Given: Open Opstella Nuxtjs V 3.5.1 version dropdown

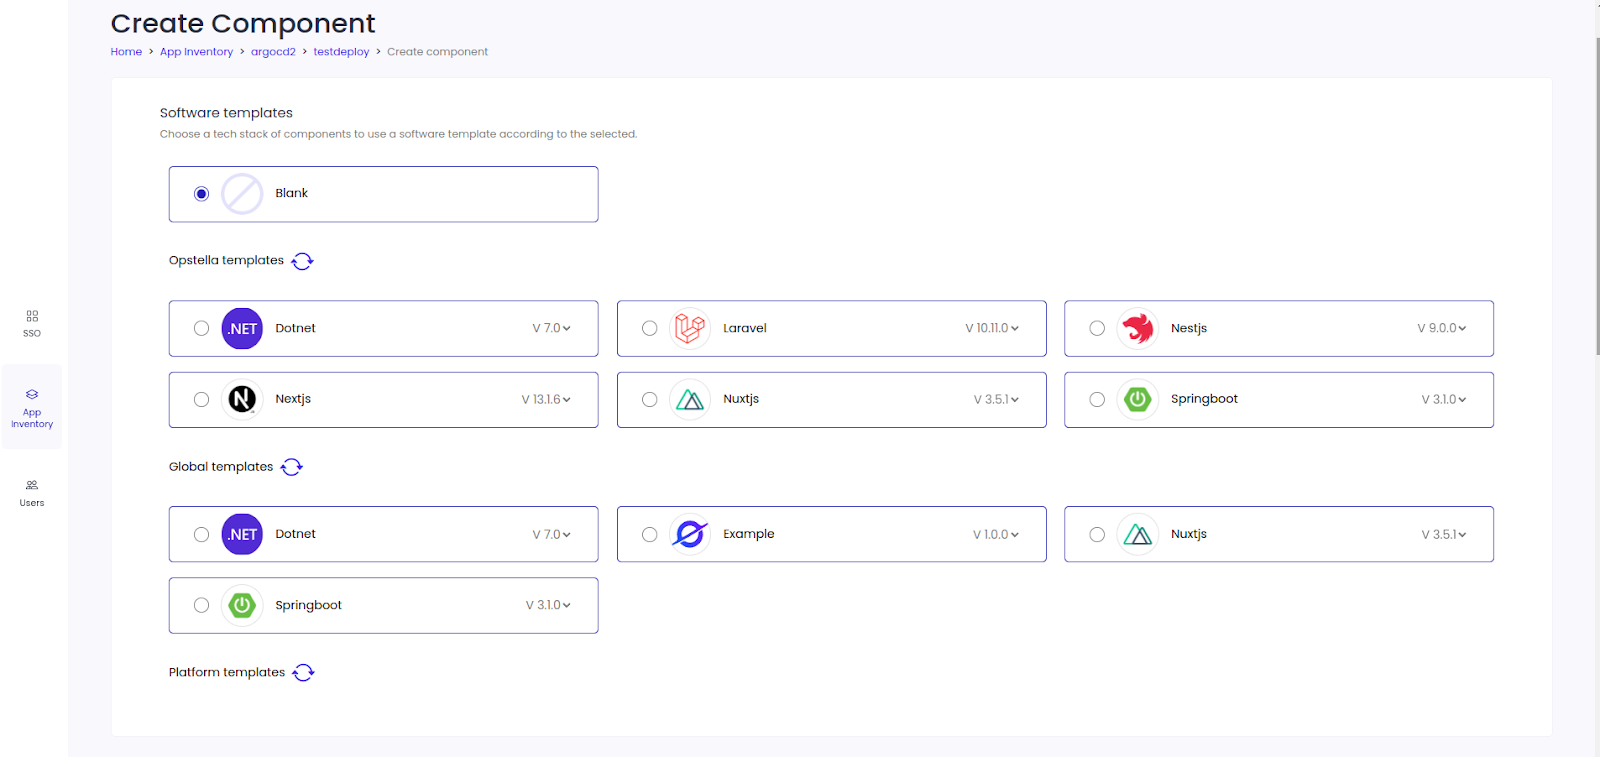Looking at the screenshot, I should click(996, 399).
